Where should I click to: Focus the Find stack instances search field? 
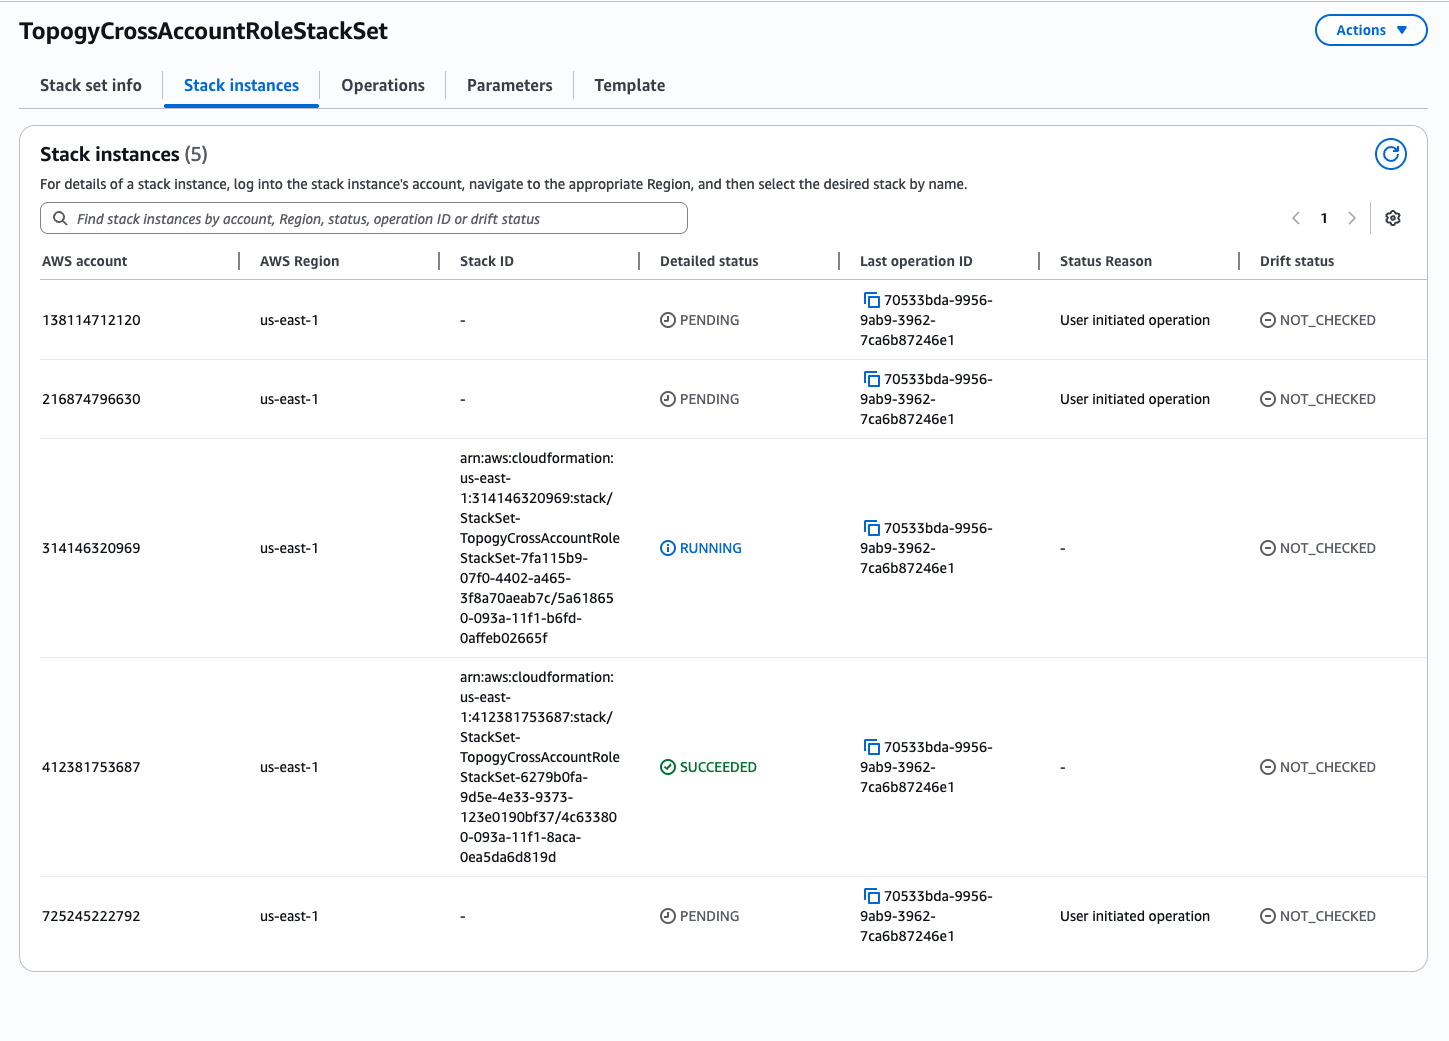point(364,218)
